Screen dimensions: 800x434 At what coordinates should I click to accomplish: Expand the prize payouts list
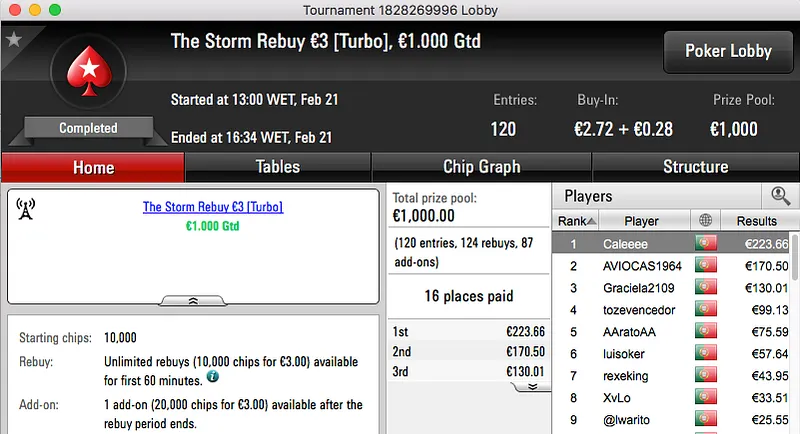[533, 386]
